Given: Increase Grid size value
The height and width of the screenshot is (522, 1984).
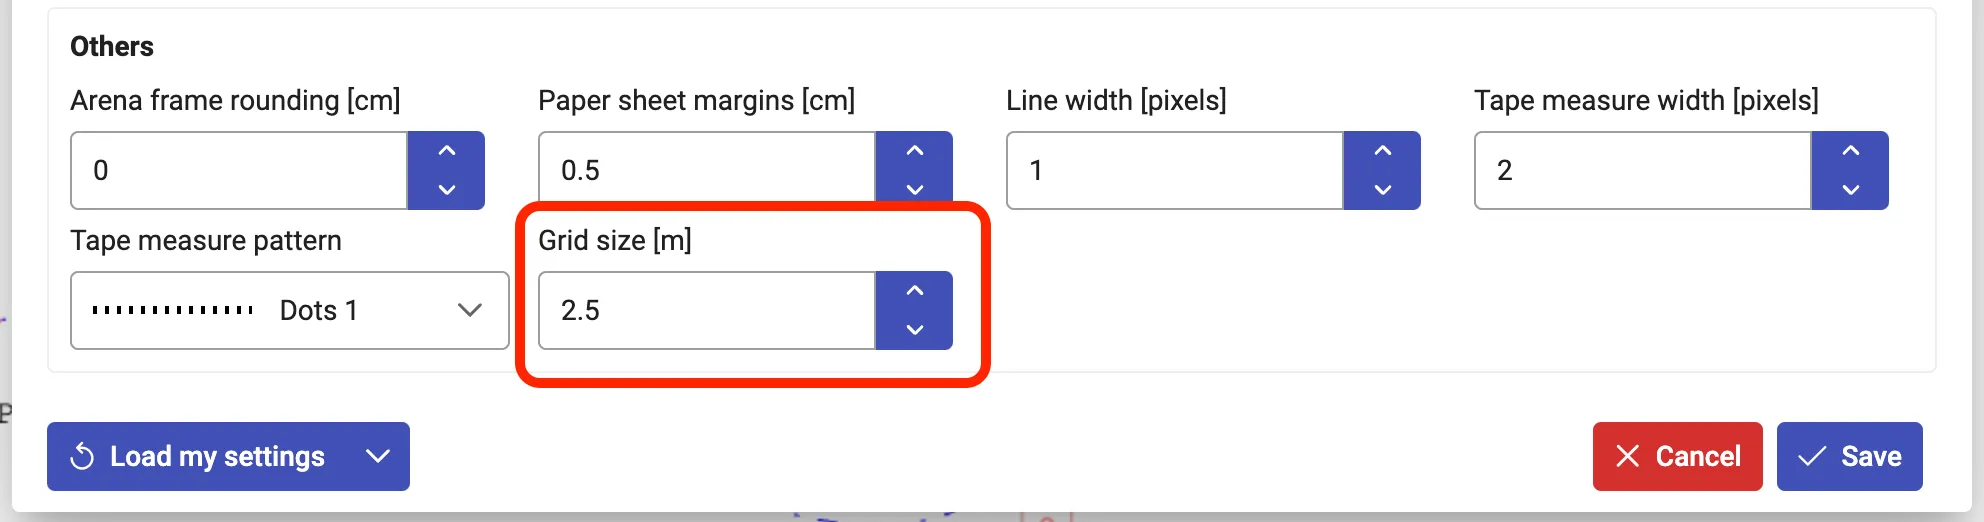Looking at the screenshot, I should pos(914,291).
